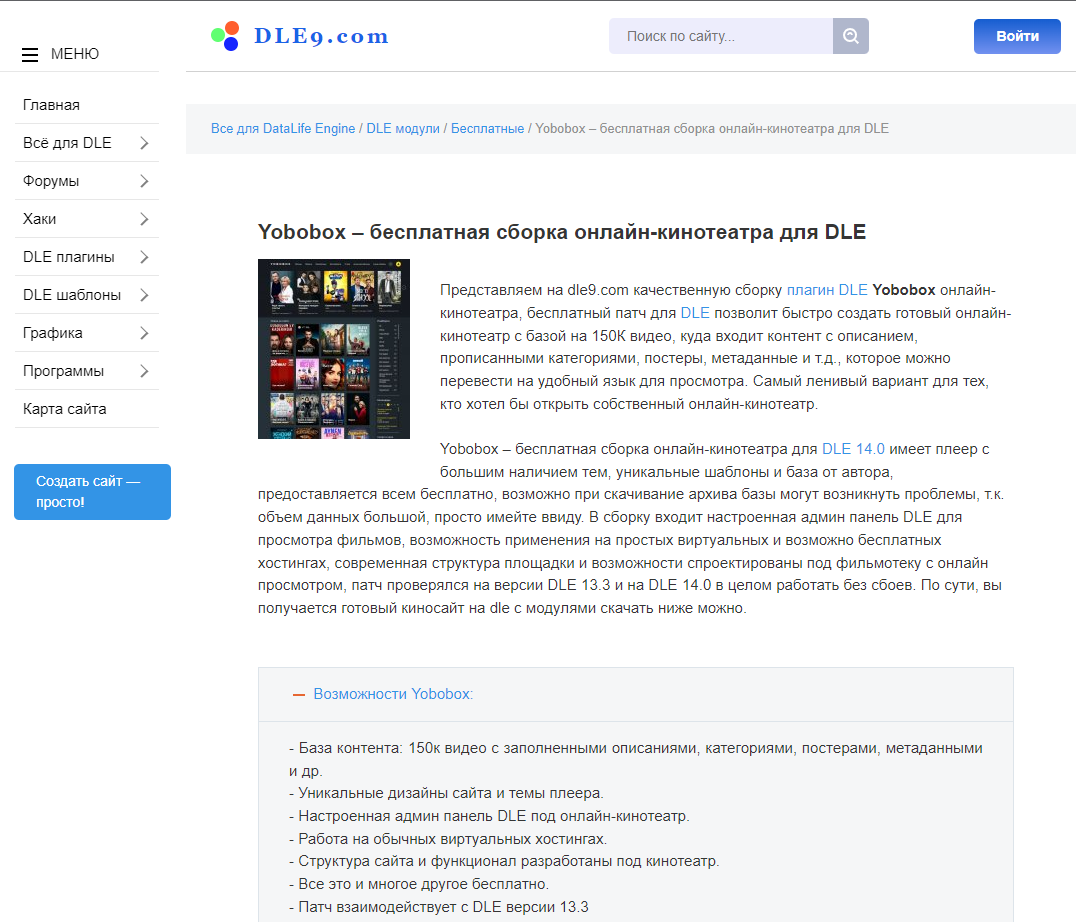
Task: Click the МЕНЮ label
Action: point(75,54)
